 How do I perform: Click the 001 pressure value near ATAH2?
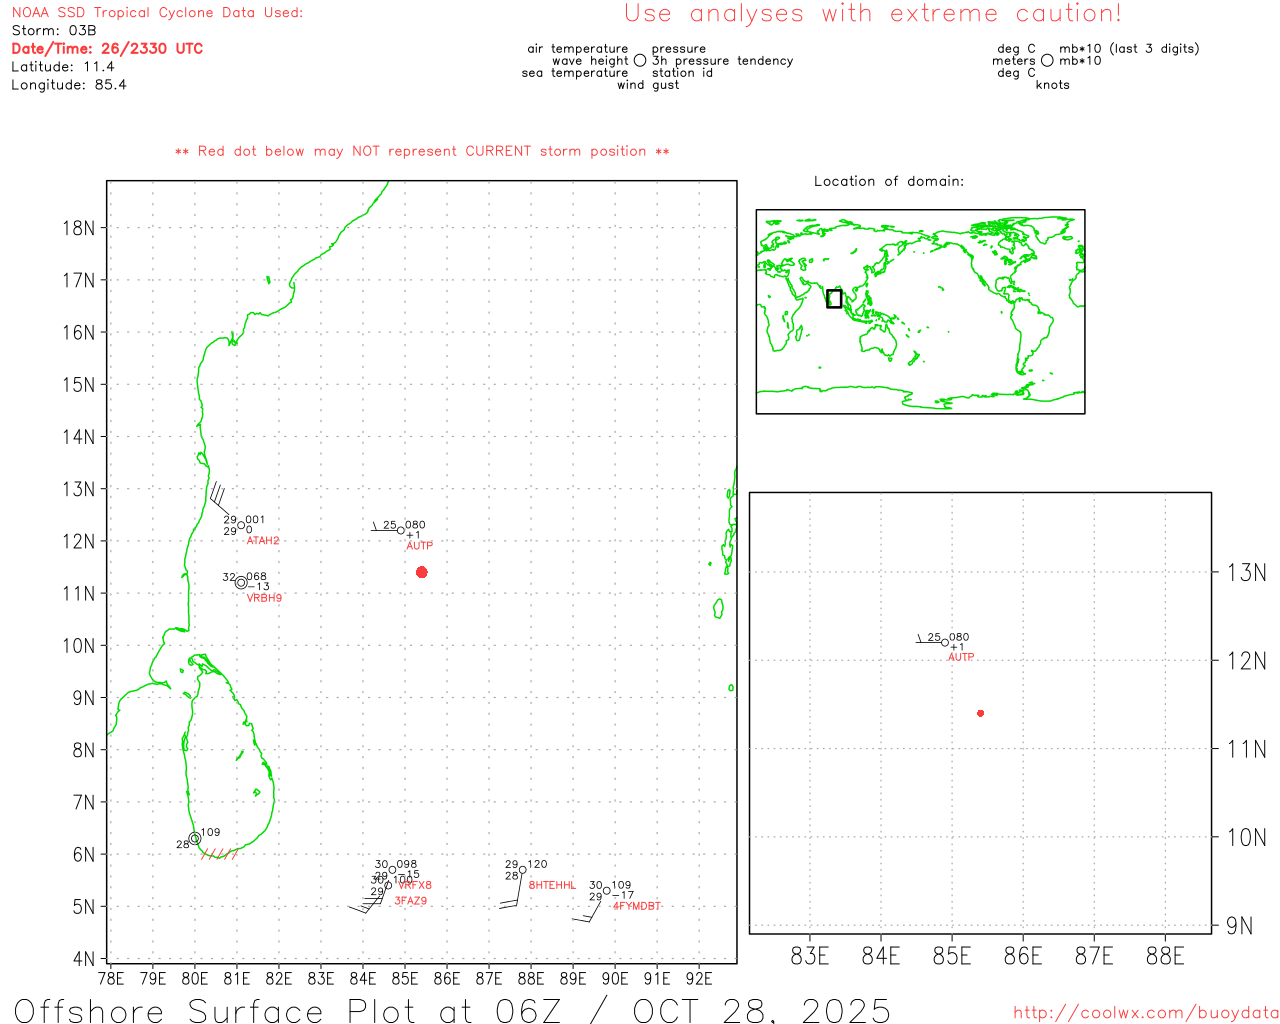coord(255,520)
